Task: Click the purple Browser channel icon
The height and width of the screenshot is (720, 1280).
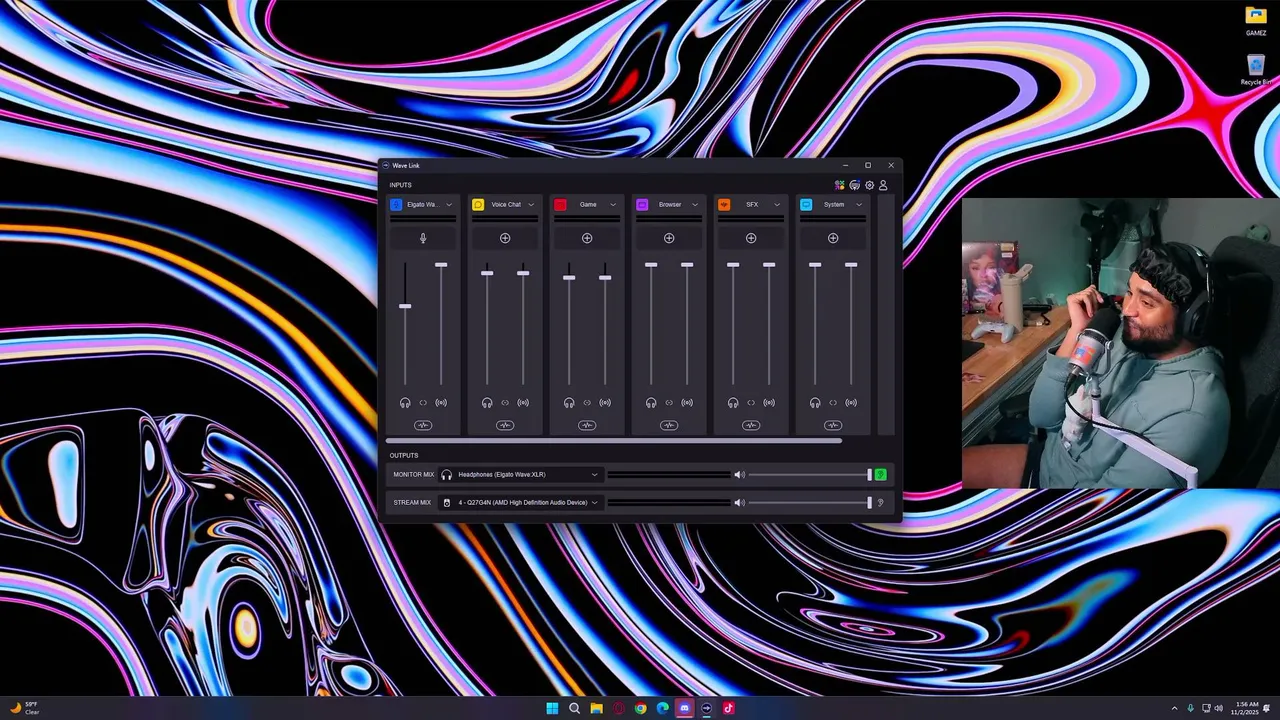Action: point(642,204)
